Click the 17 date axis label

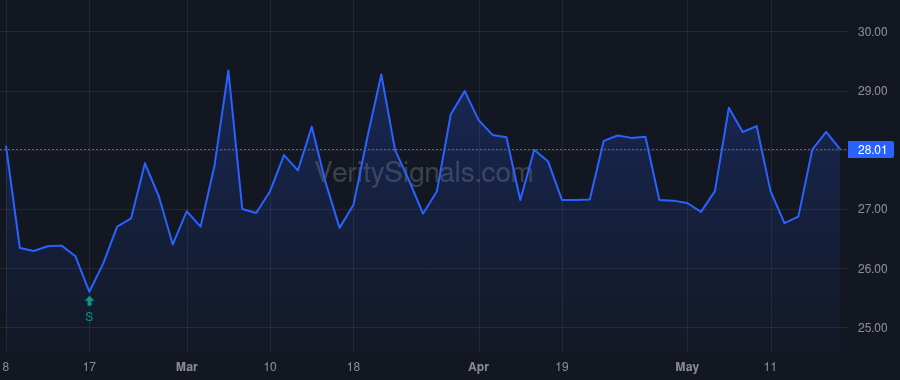89,367
